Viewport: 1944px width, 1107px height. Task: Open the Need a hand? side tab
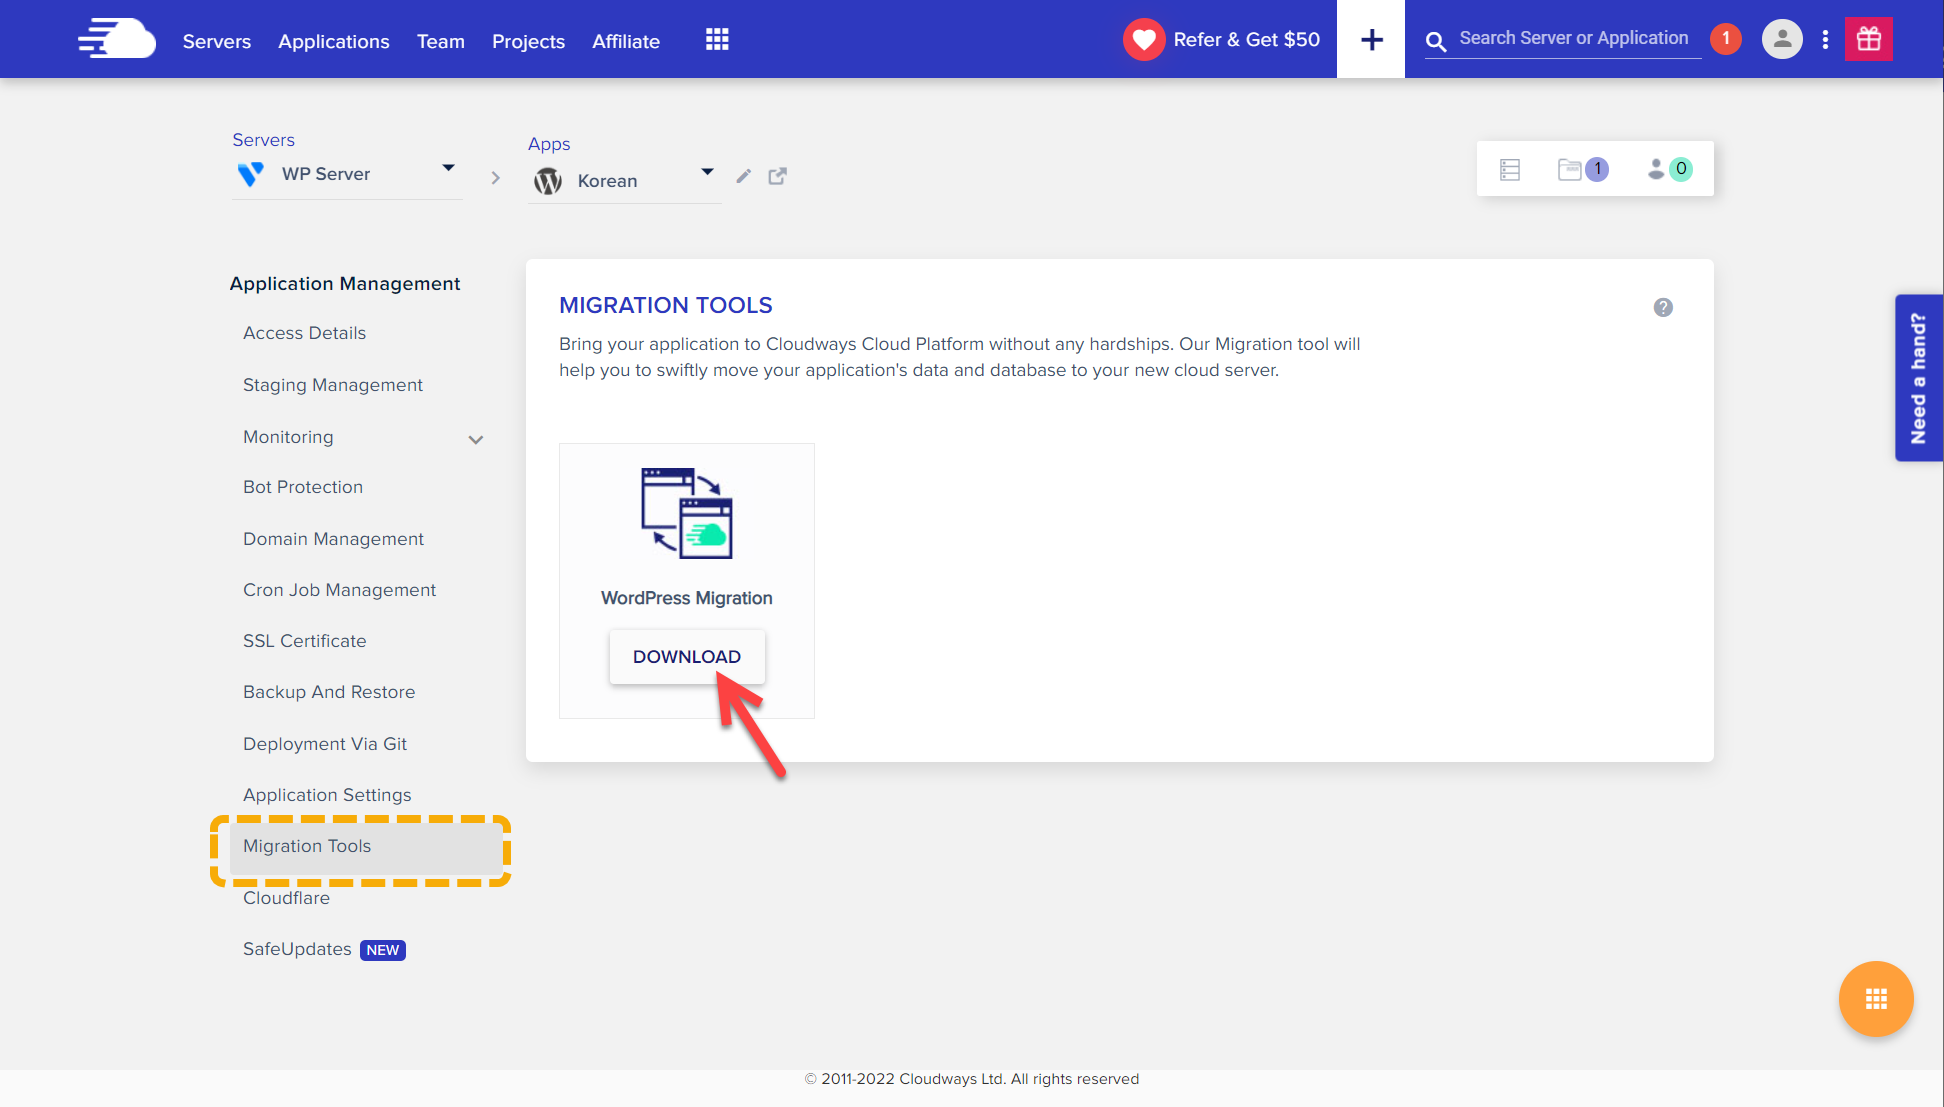click(1918, 378)
